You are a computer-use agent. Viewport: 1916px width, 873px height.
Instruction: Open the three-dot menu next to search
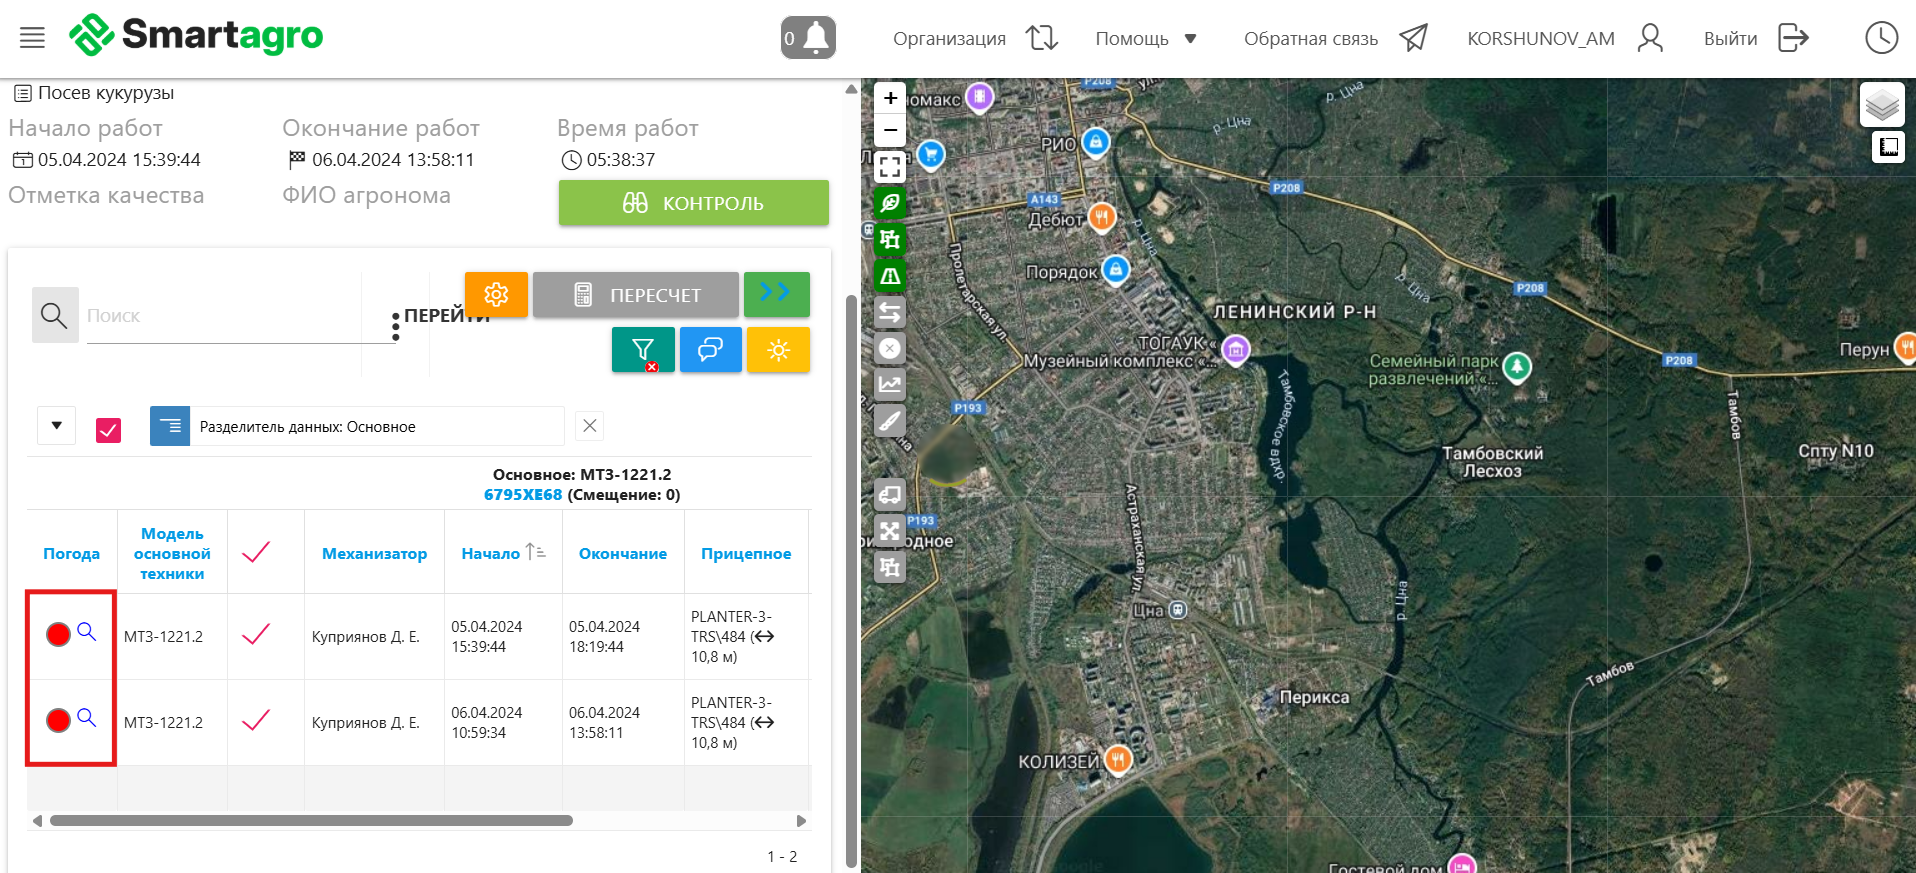[x=396, y=326]
